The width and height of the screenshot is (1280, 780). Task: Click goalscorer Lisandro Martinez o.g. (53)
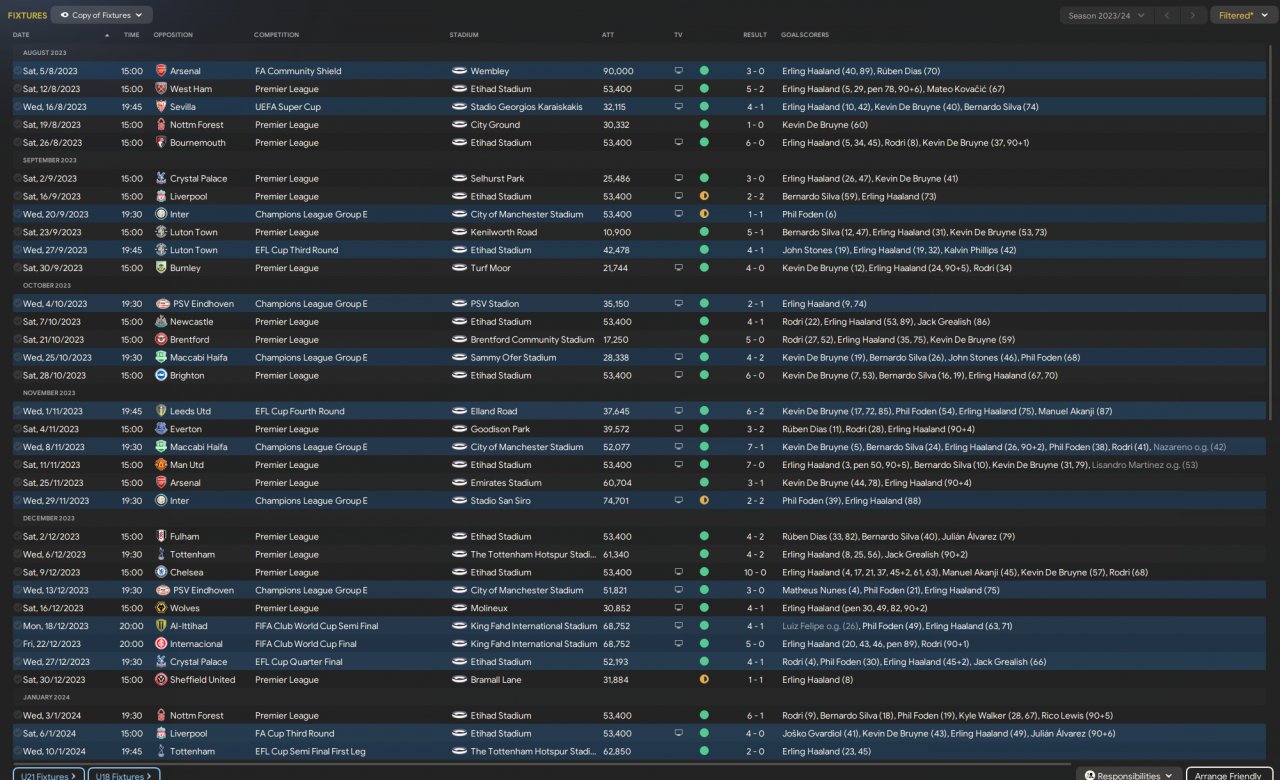click(1145, 465)
